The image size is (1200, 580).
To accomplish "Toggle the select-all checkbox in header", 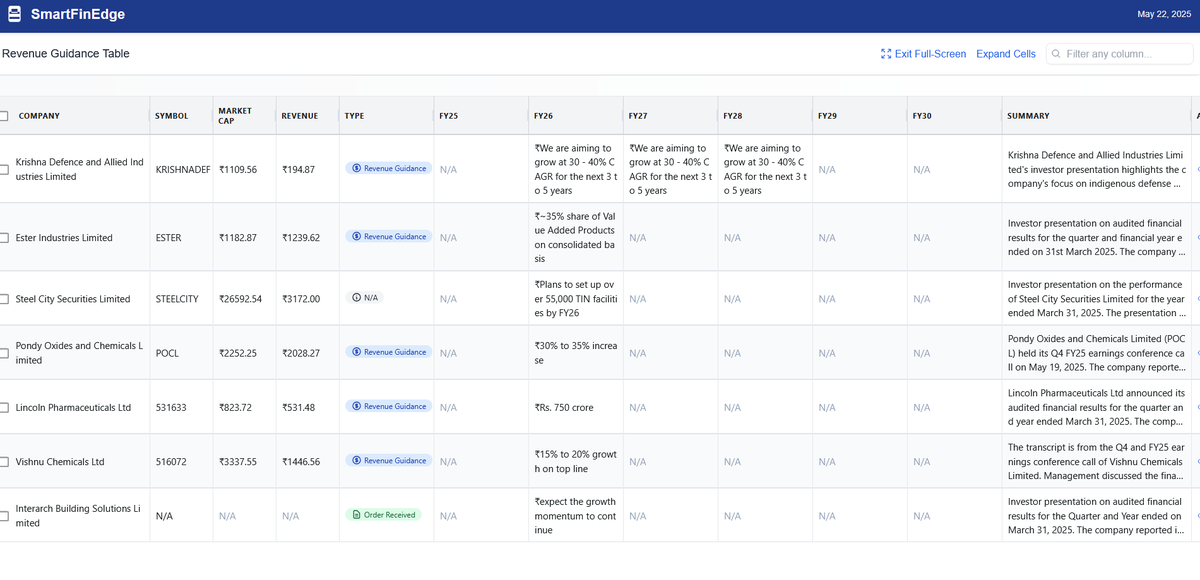I will tap(3, 116).
